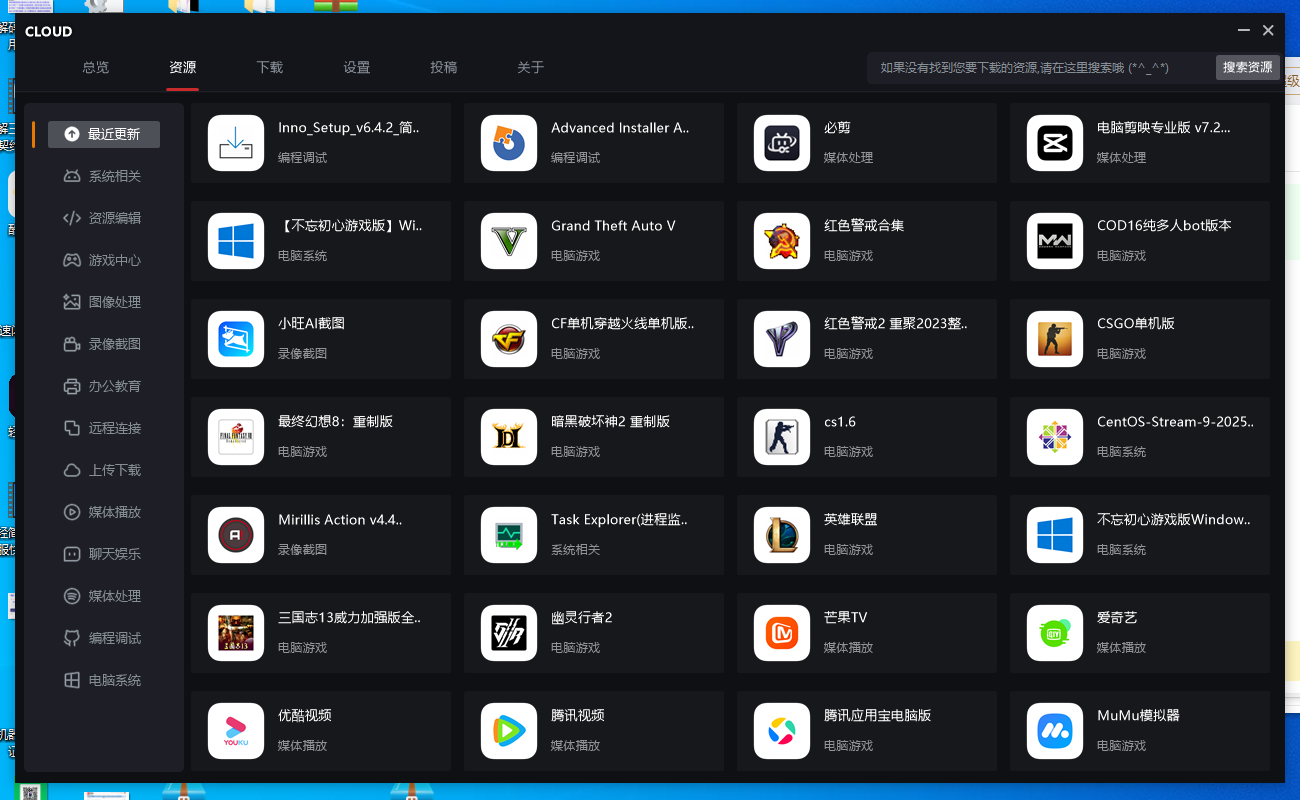Open the 录像截图 sidebar category
1300x800 pixels.
click(x=104, y=344)
